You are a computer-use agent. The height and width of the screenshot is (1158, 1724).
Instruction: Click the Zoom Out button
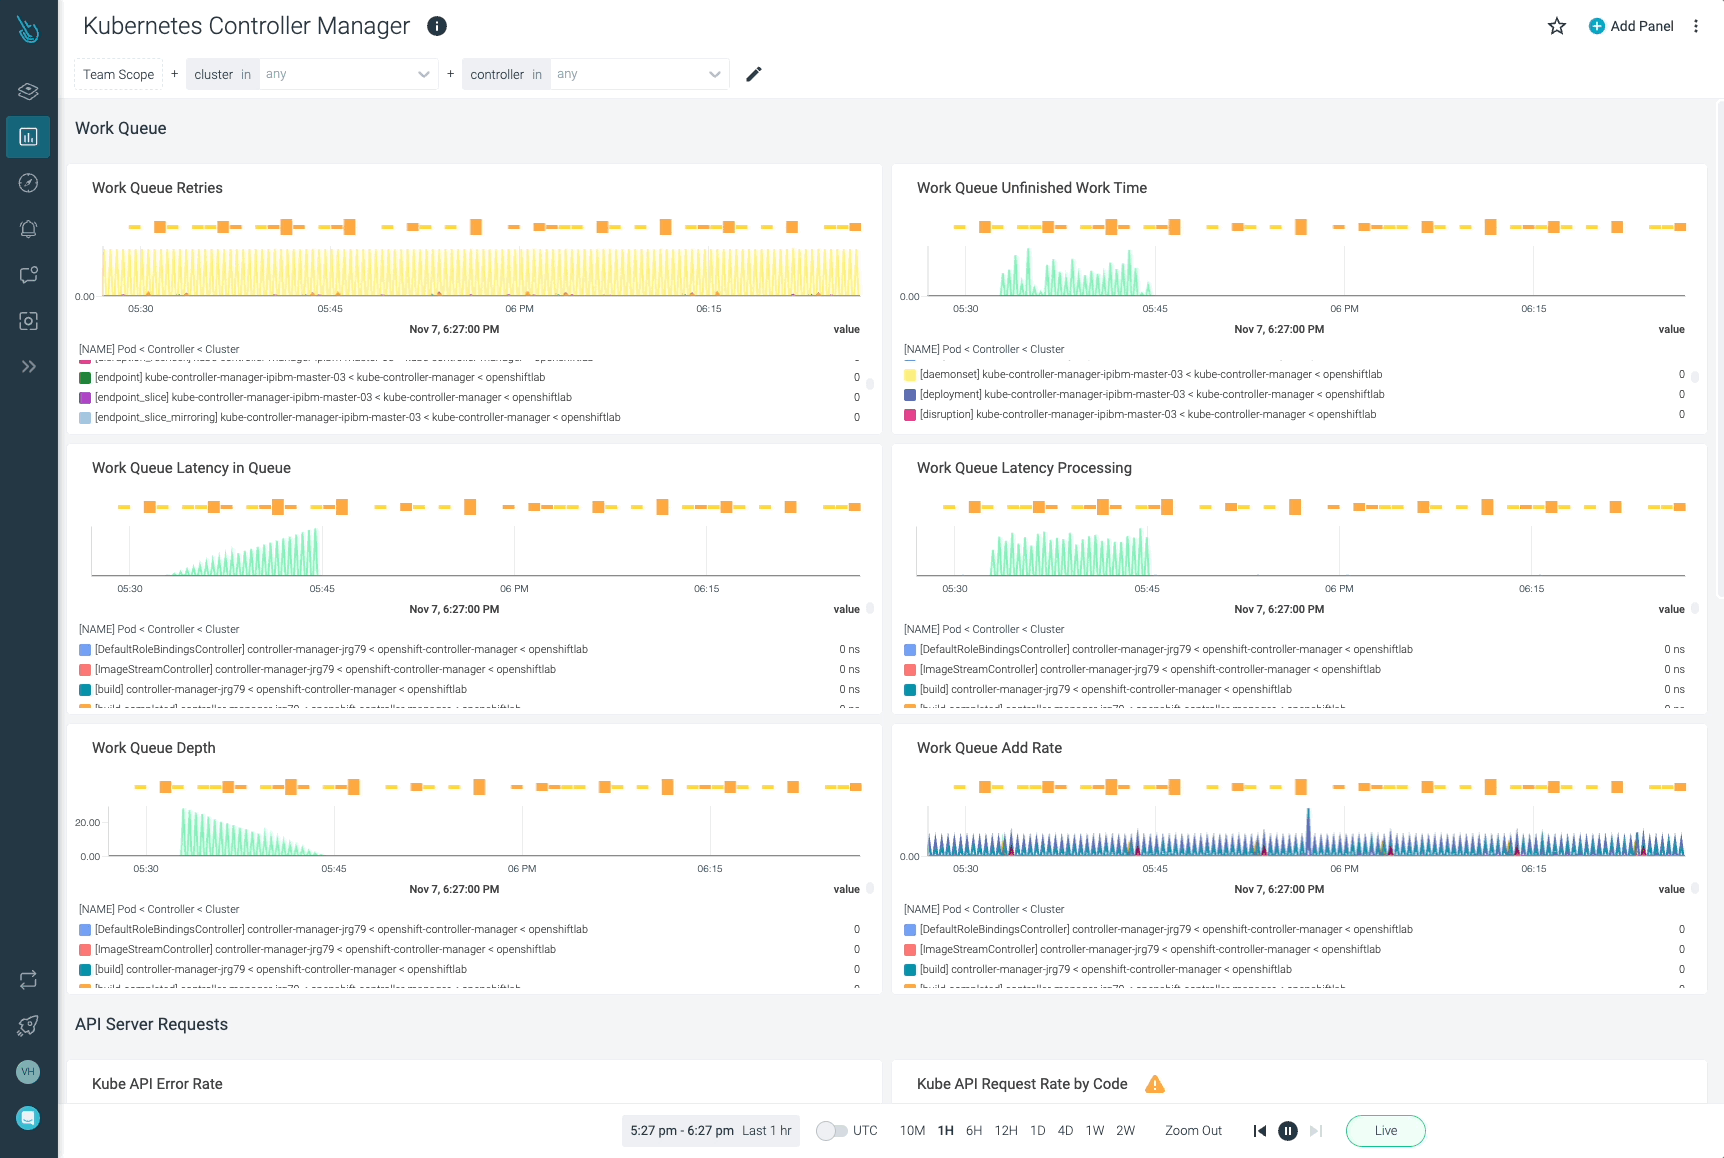coord(1193,1131)
